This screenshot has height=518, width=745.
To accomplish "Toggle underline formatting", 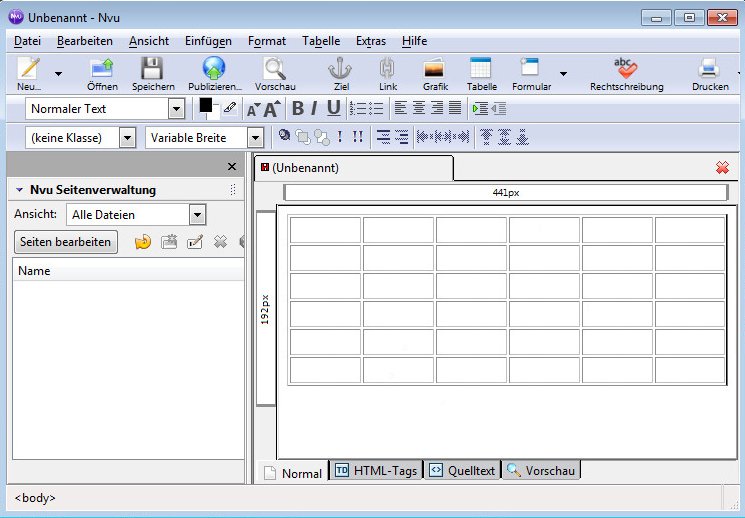I will coord(334,108).
